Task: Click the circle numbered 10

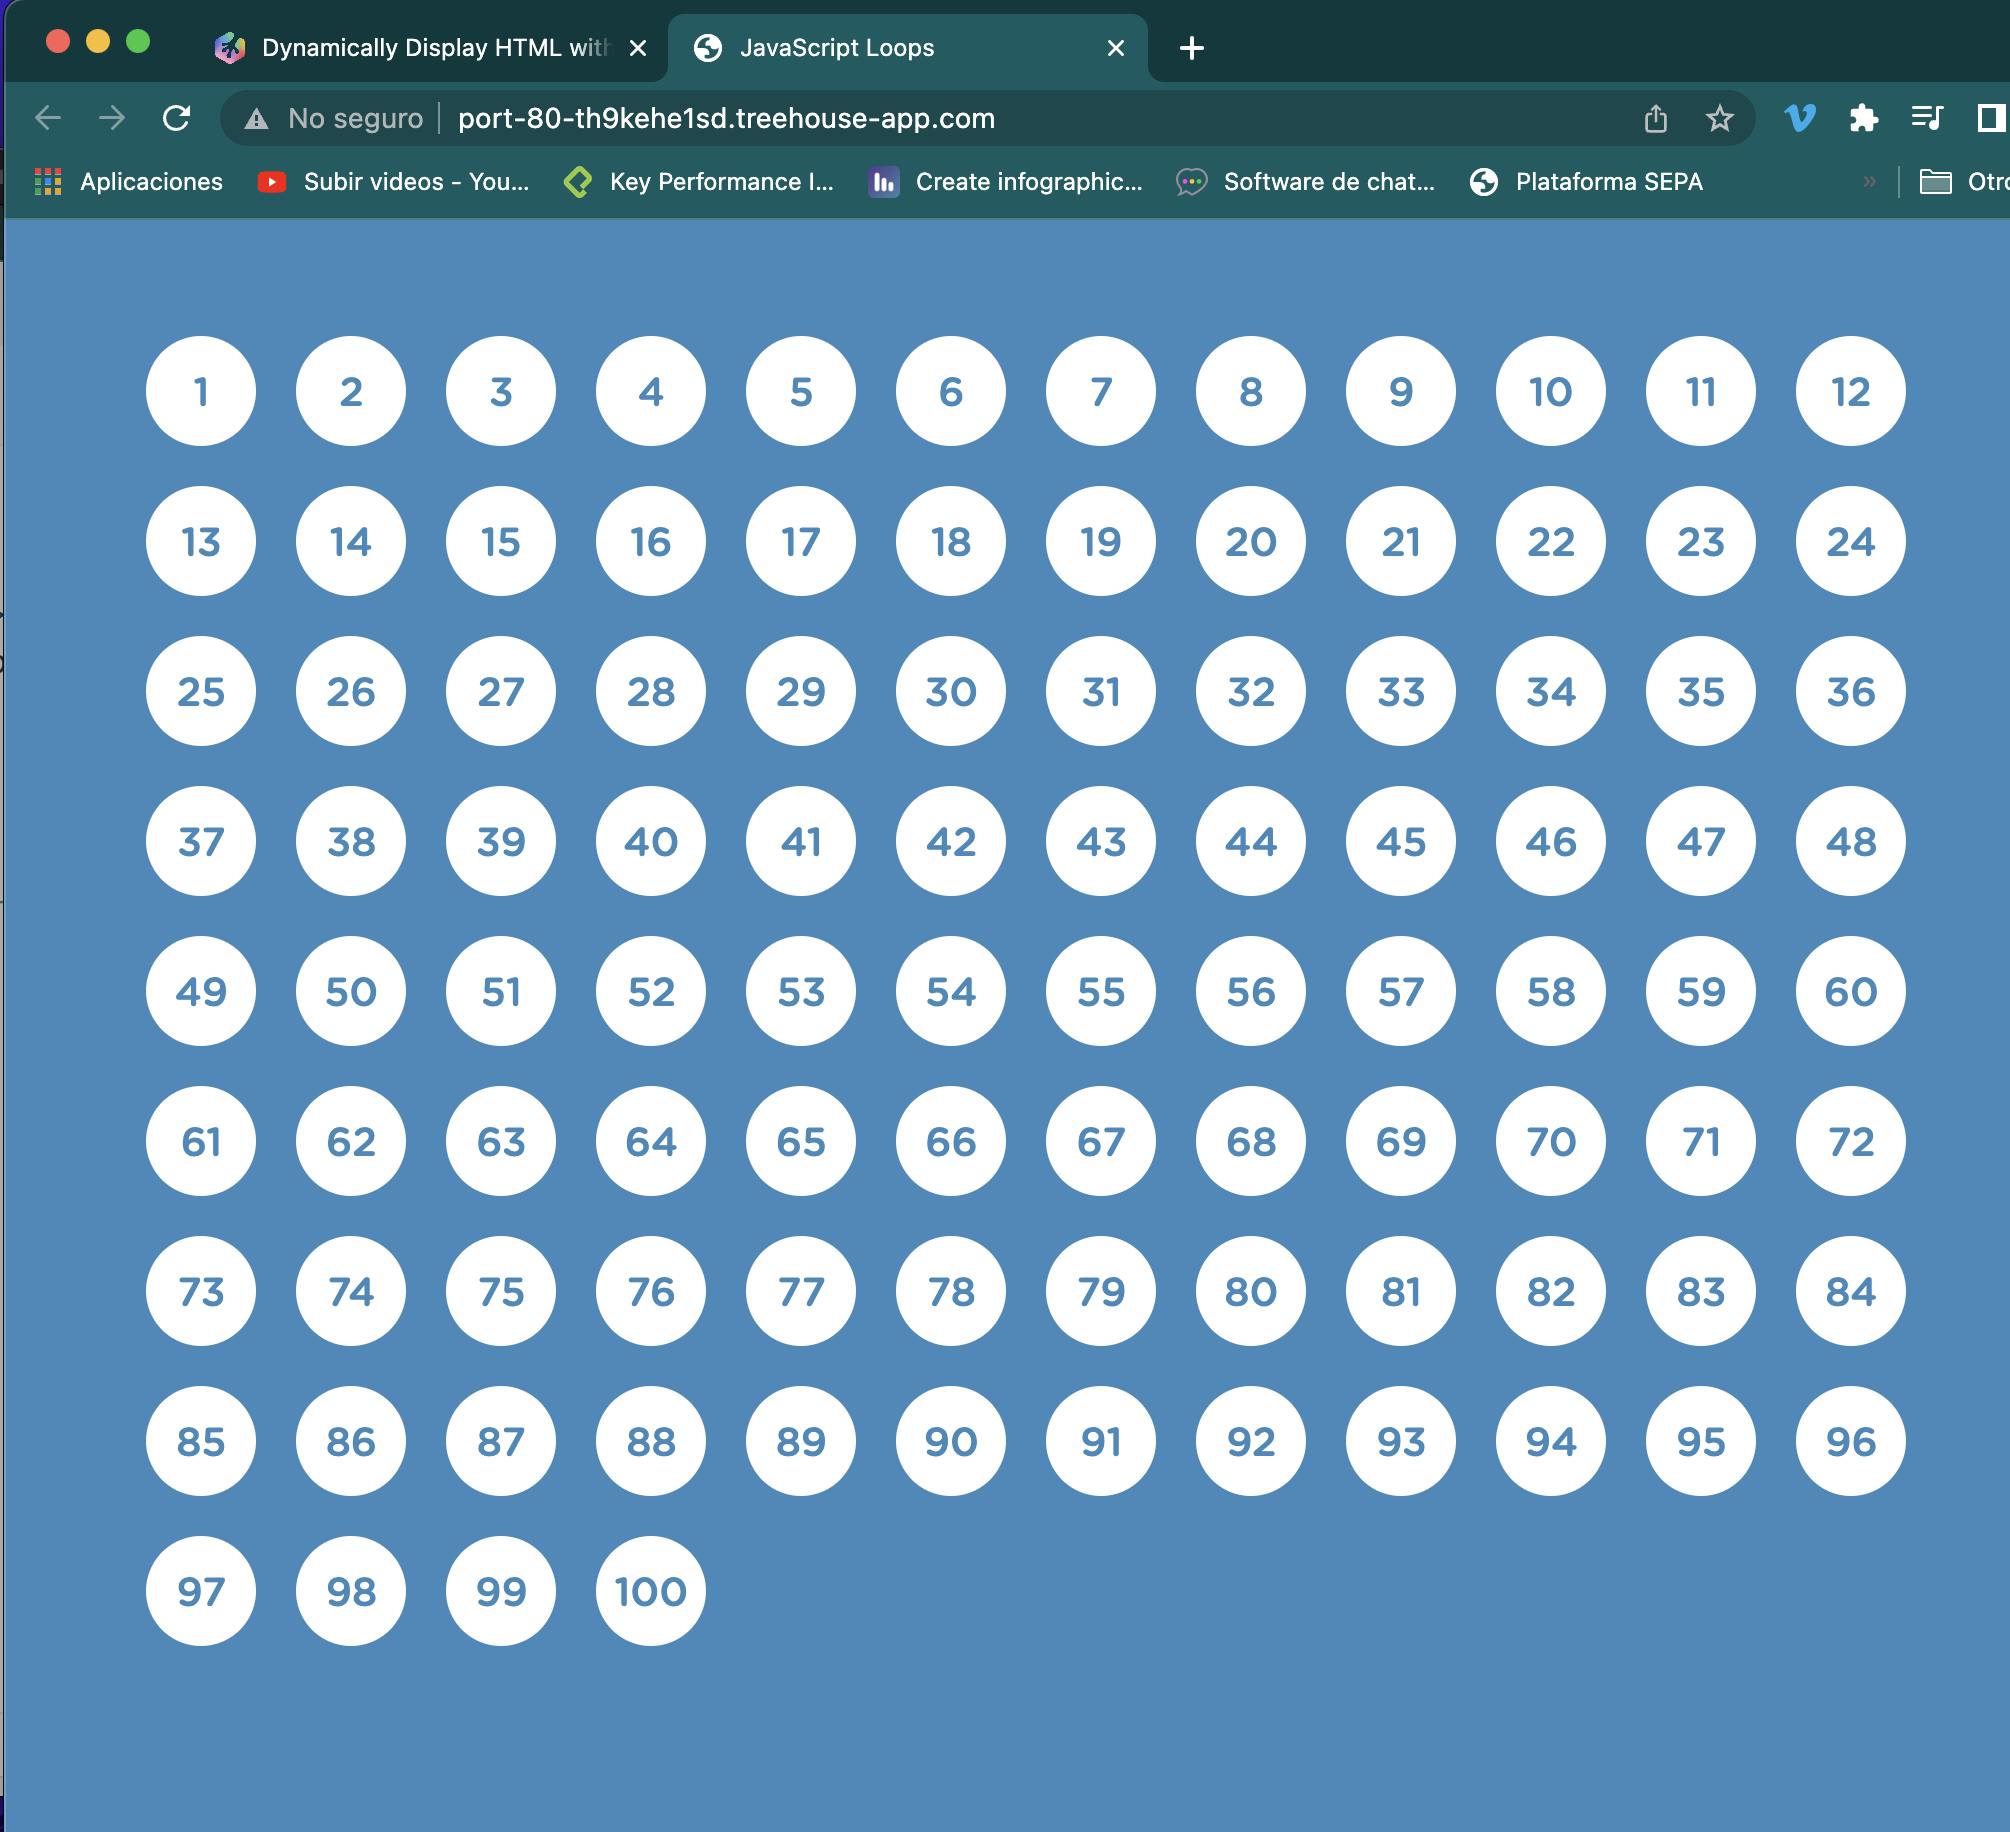Action: (x=1551, y=391)
